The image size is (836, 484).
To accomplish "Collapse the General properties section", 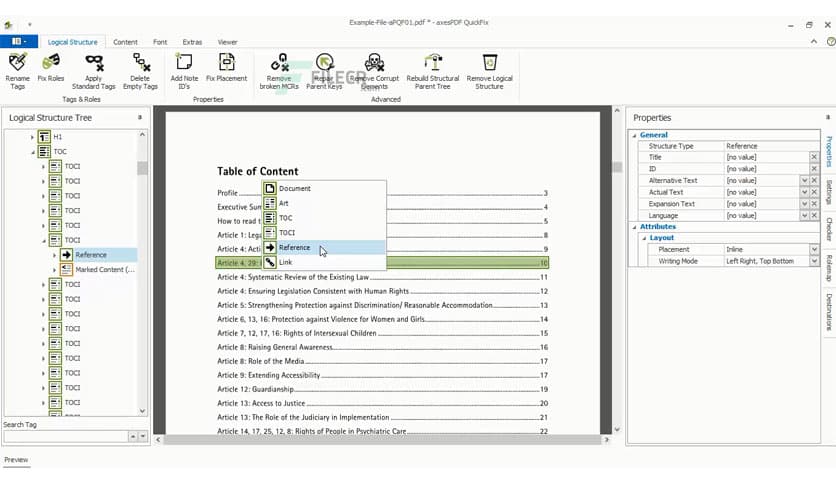I will pos(634,135).
